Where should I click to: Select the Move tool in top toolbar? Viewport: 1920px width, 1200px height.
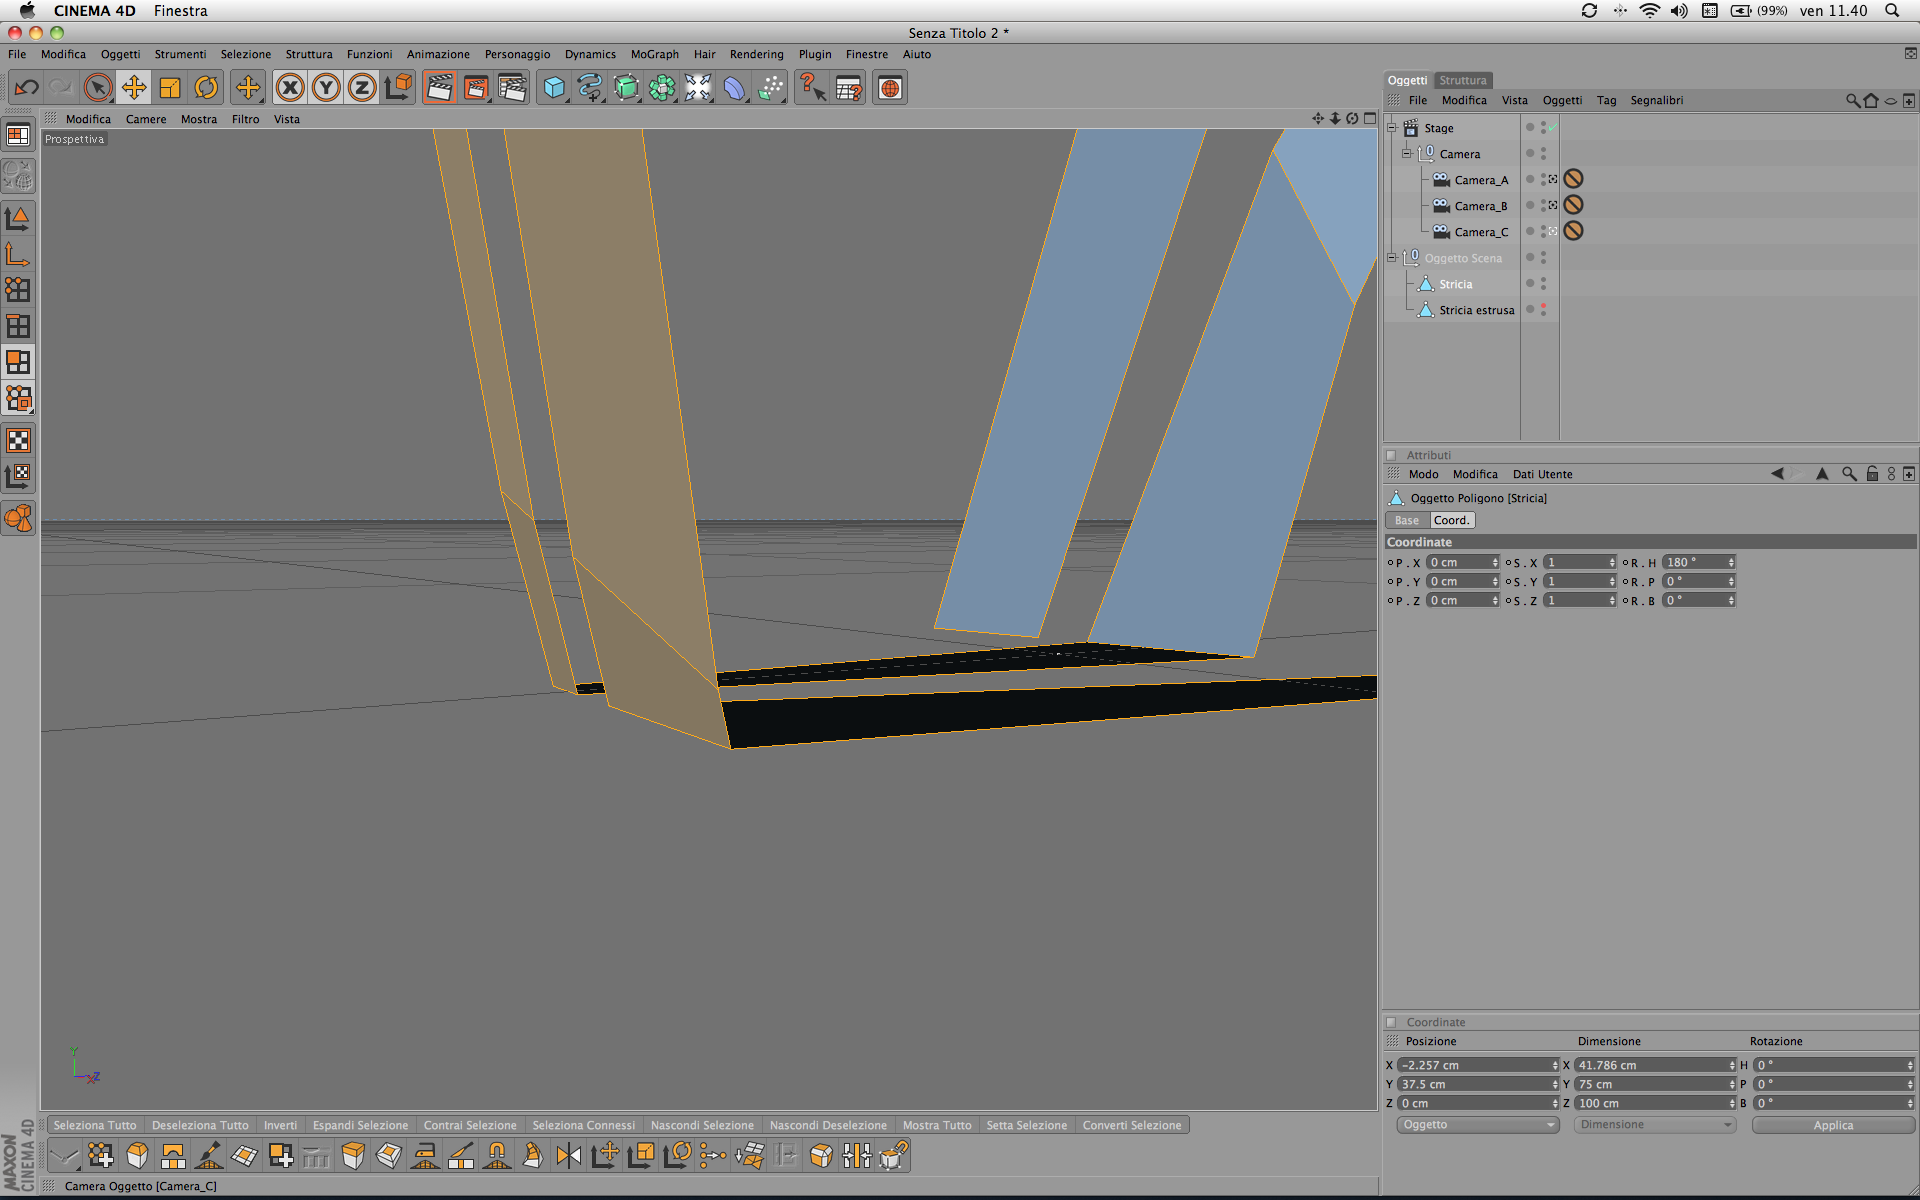point(134,88)
